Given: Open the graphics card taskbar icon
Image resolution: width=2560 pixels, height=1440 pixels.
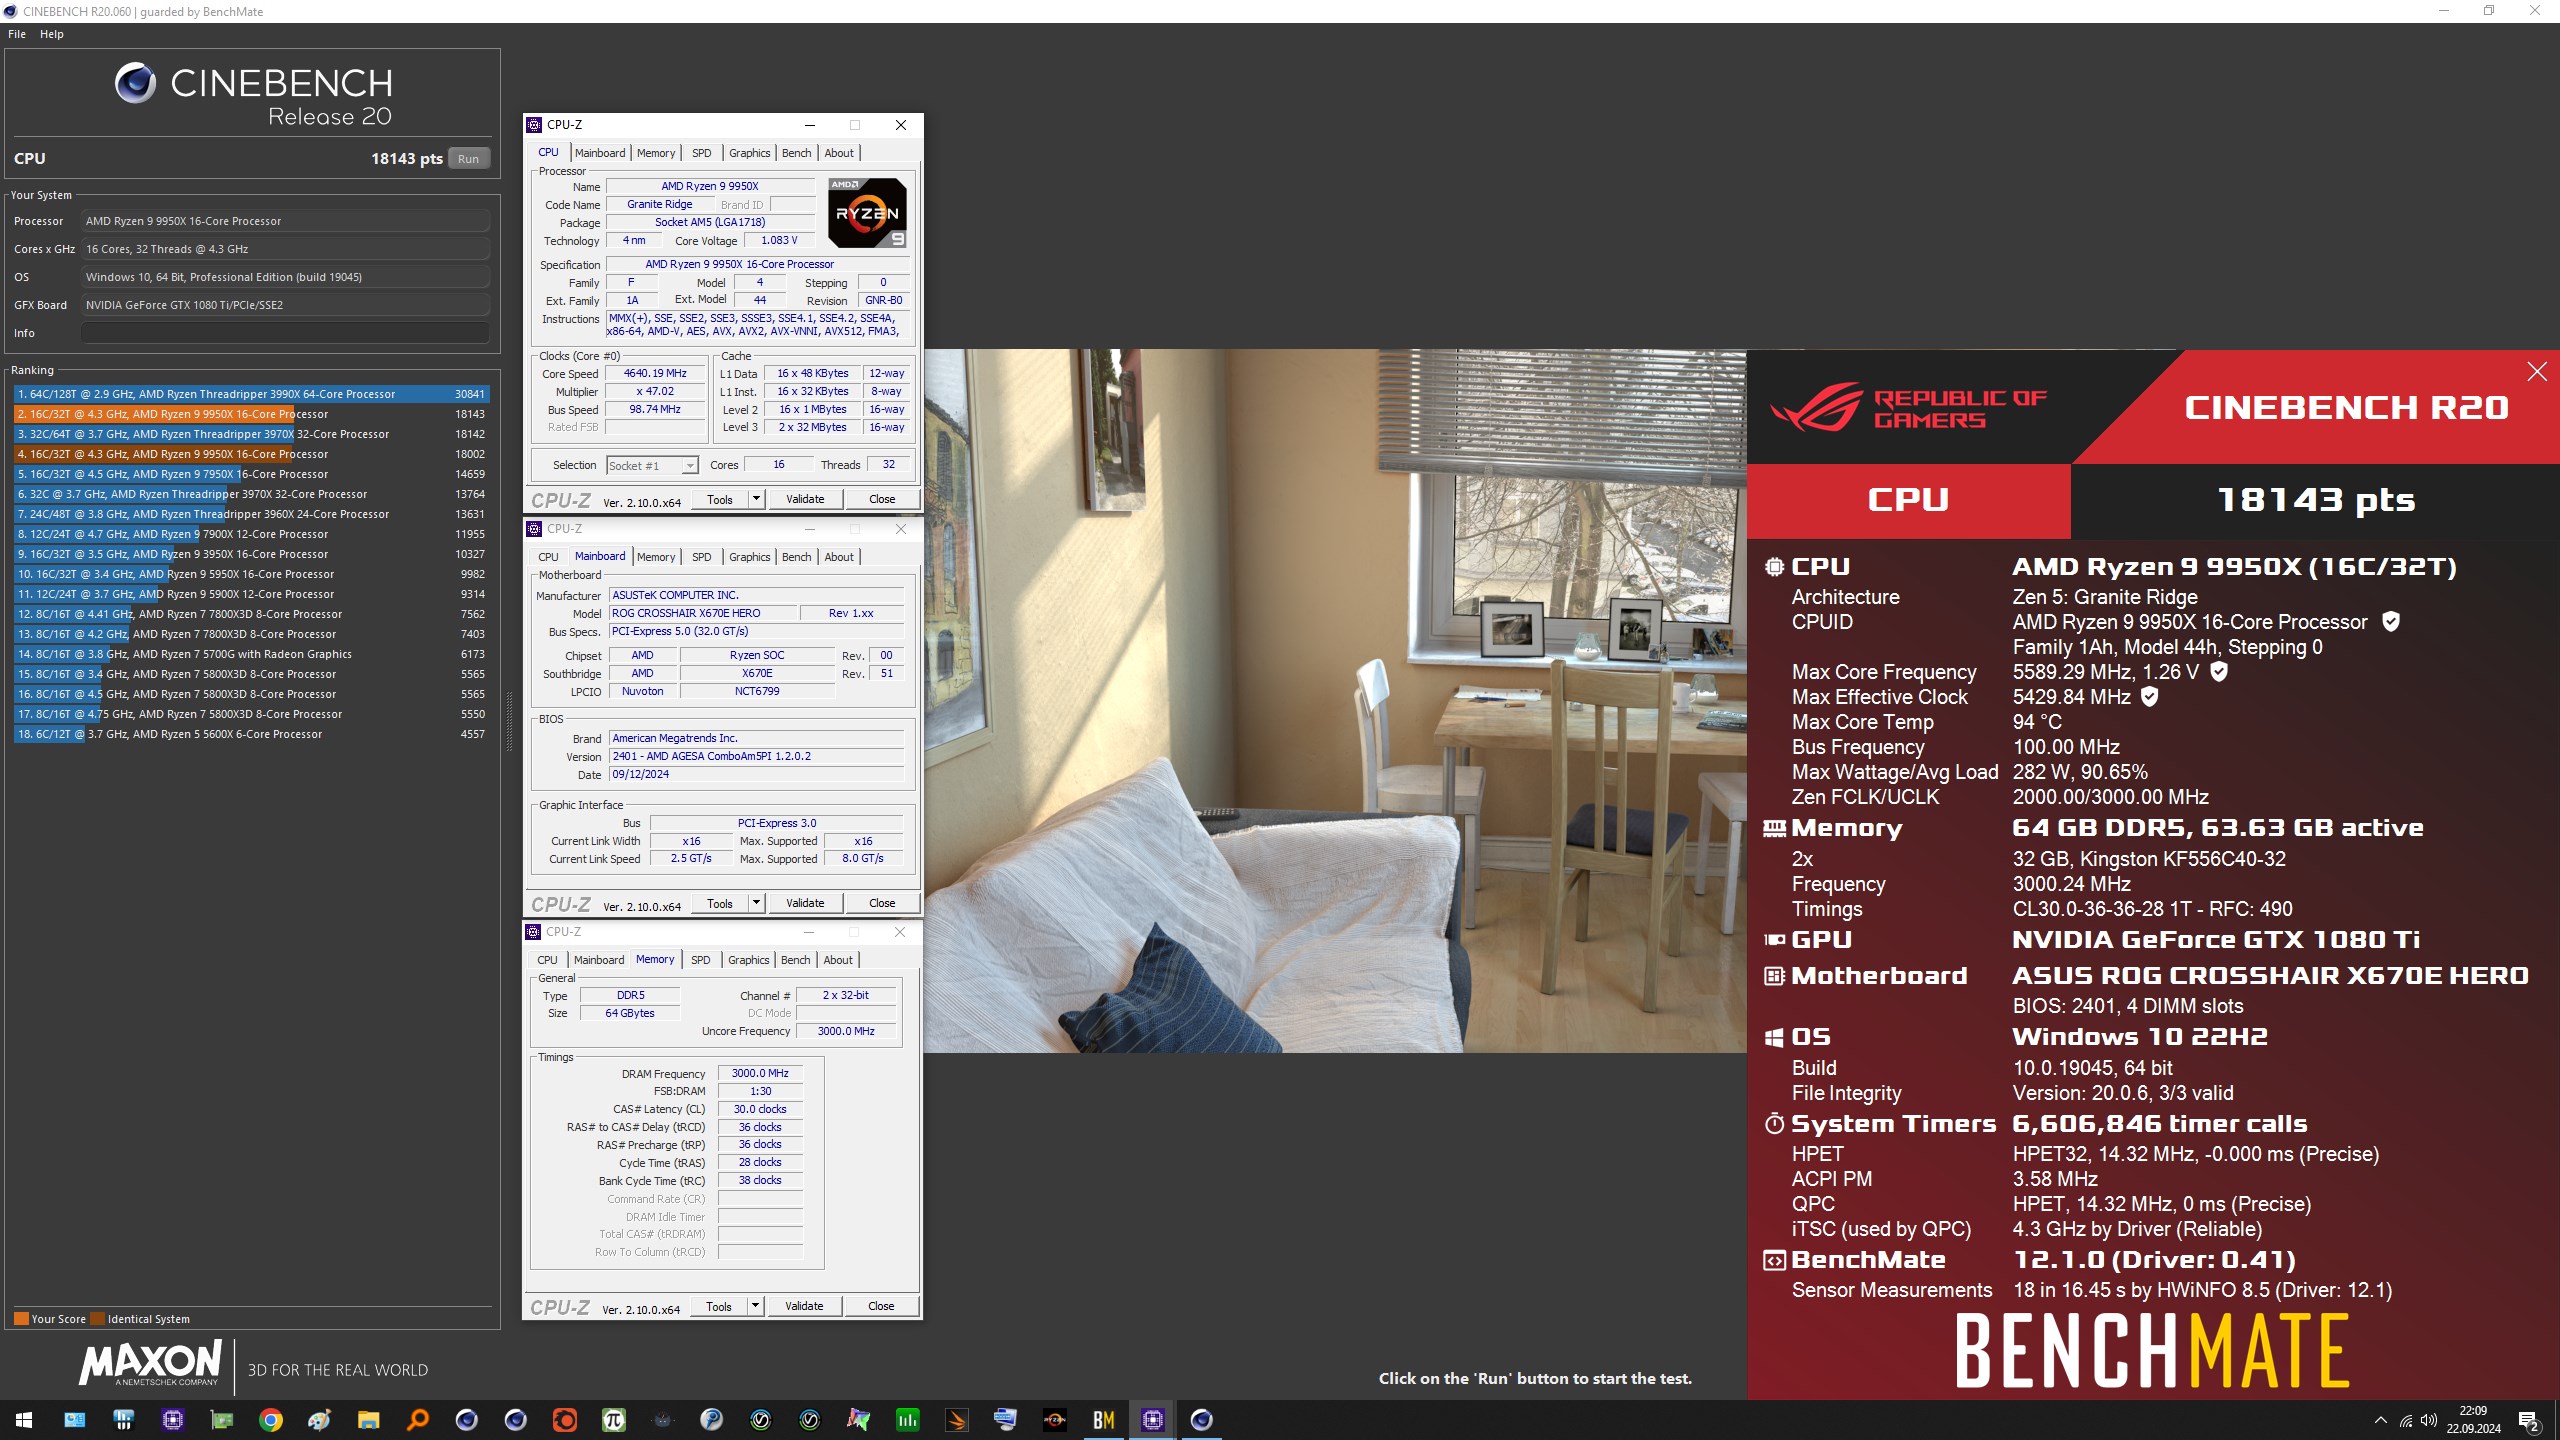Looking at the screenshot, I should pos(221,1419).
